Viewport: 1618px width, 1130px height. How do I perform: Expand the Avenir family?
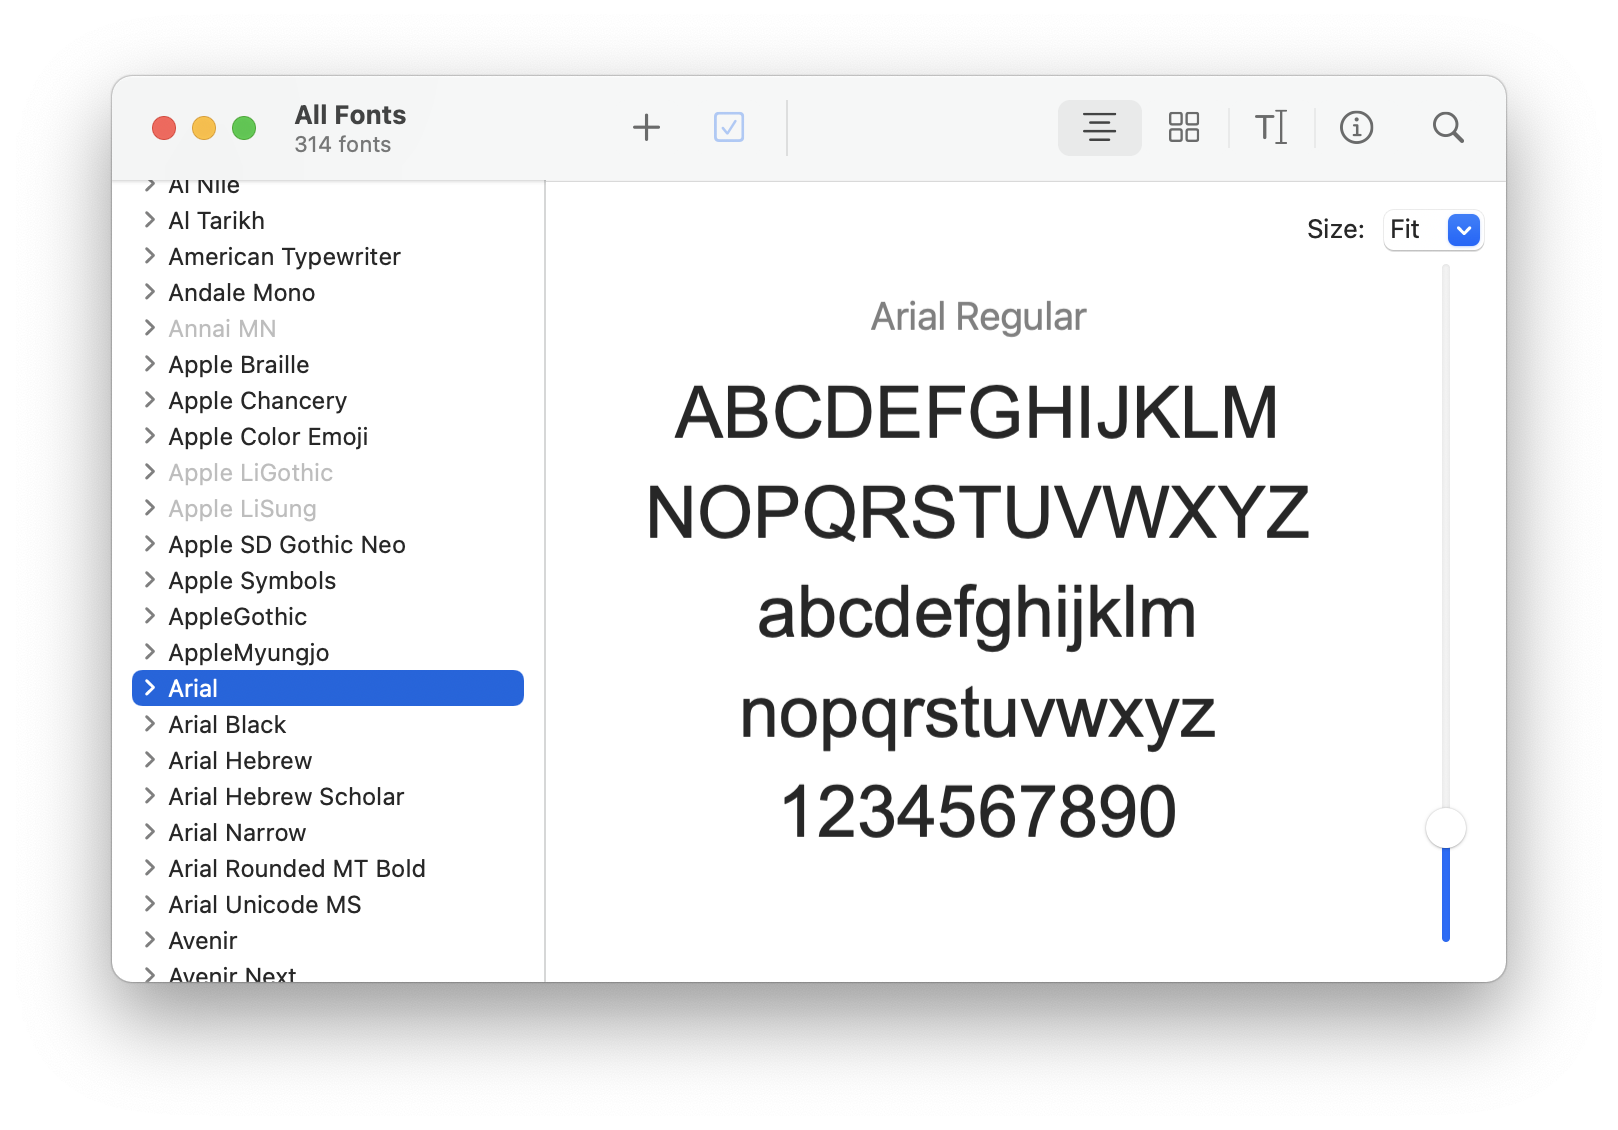pyautogui.click(x=150, y=940)
